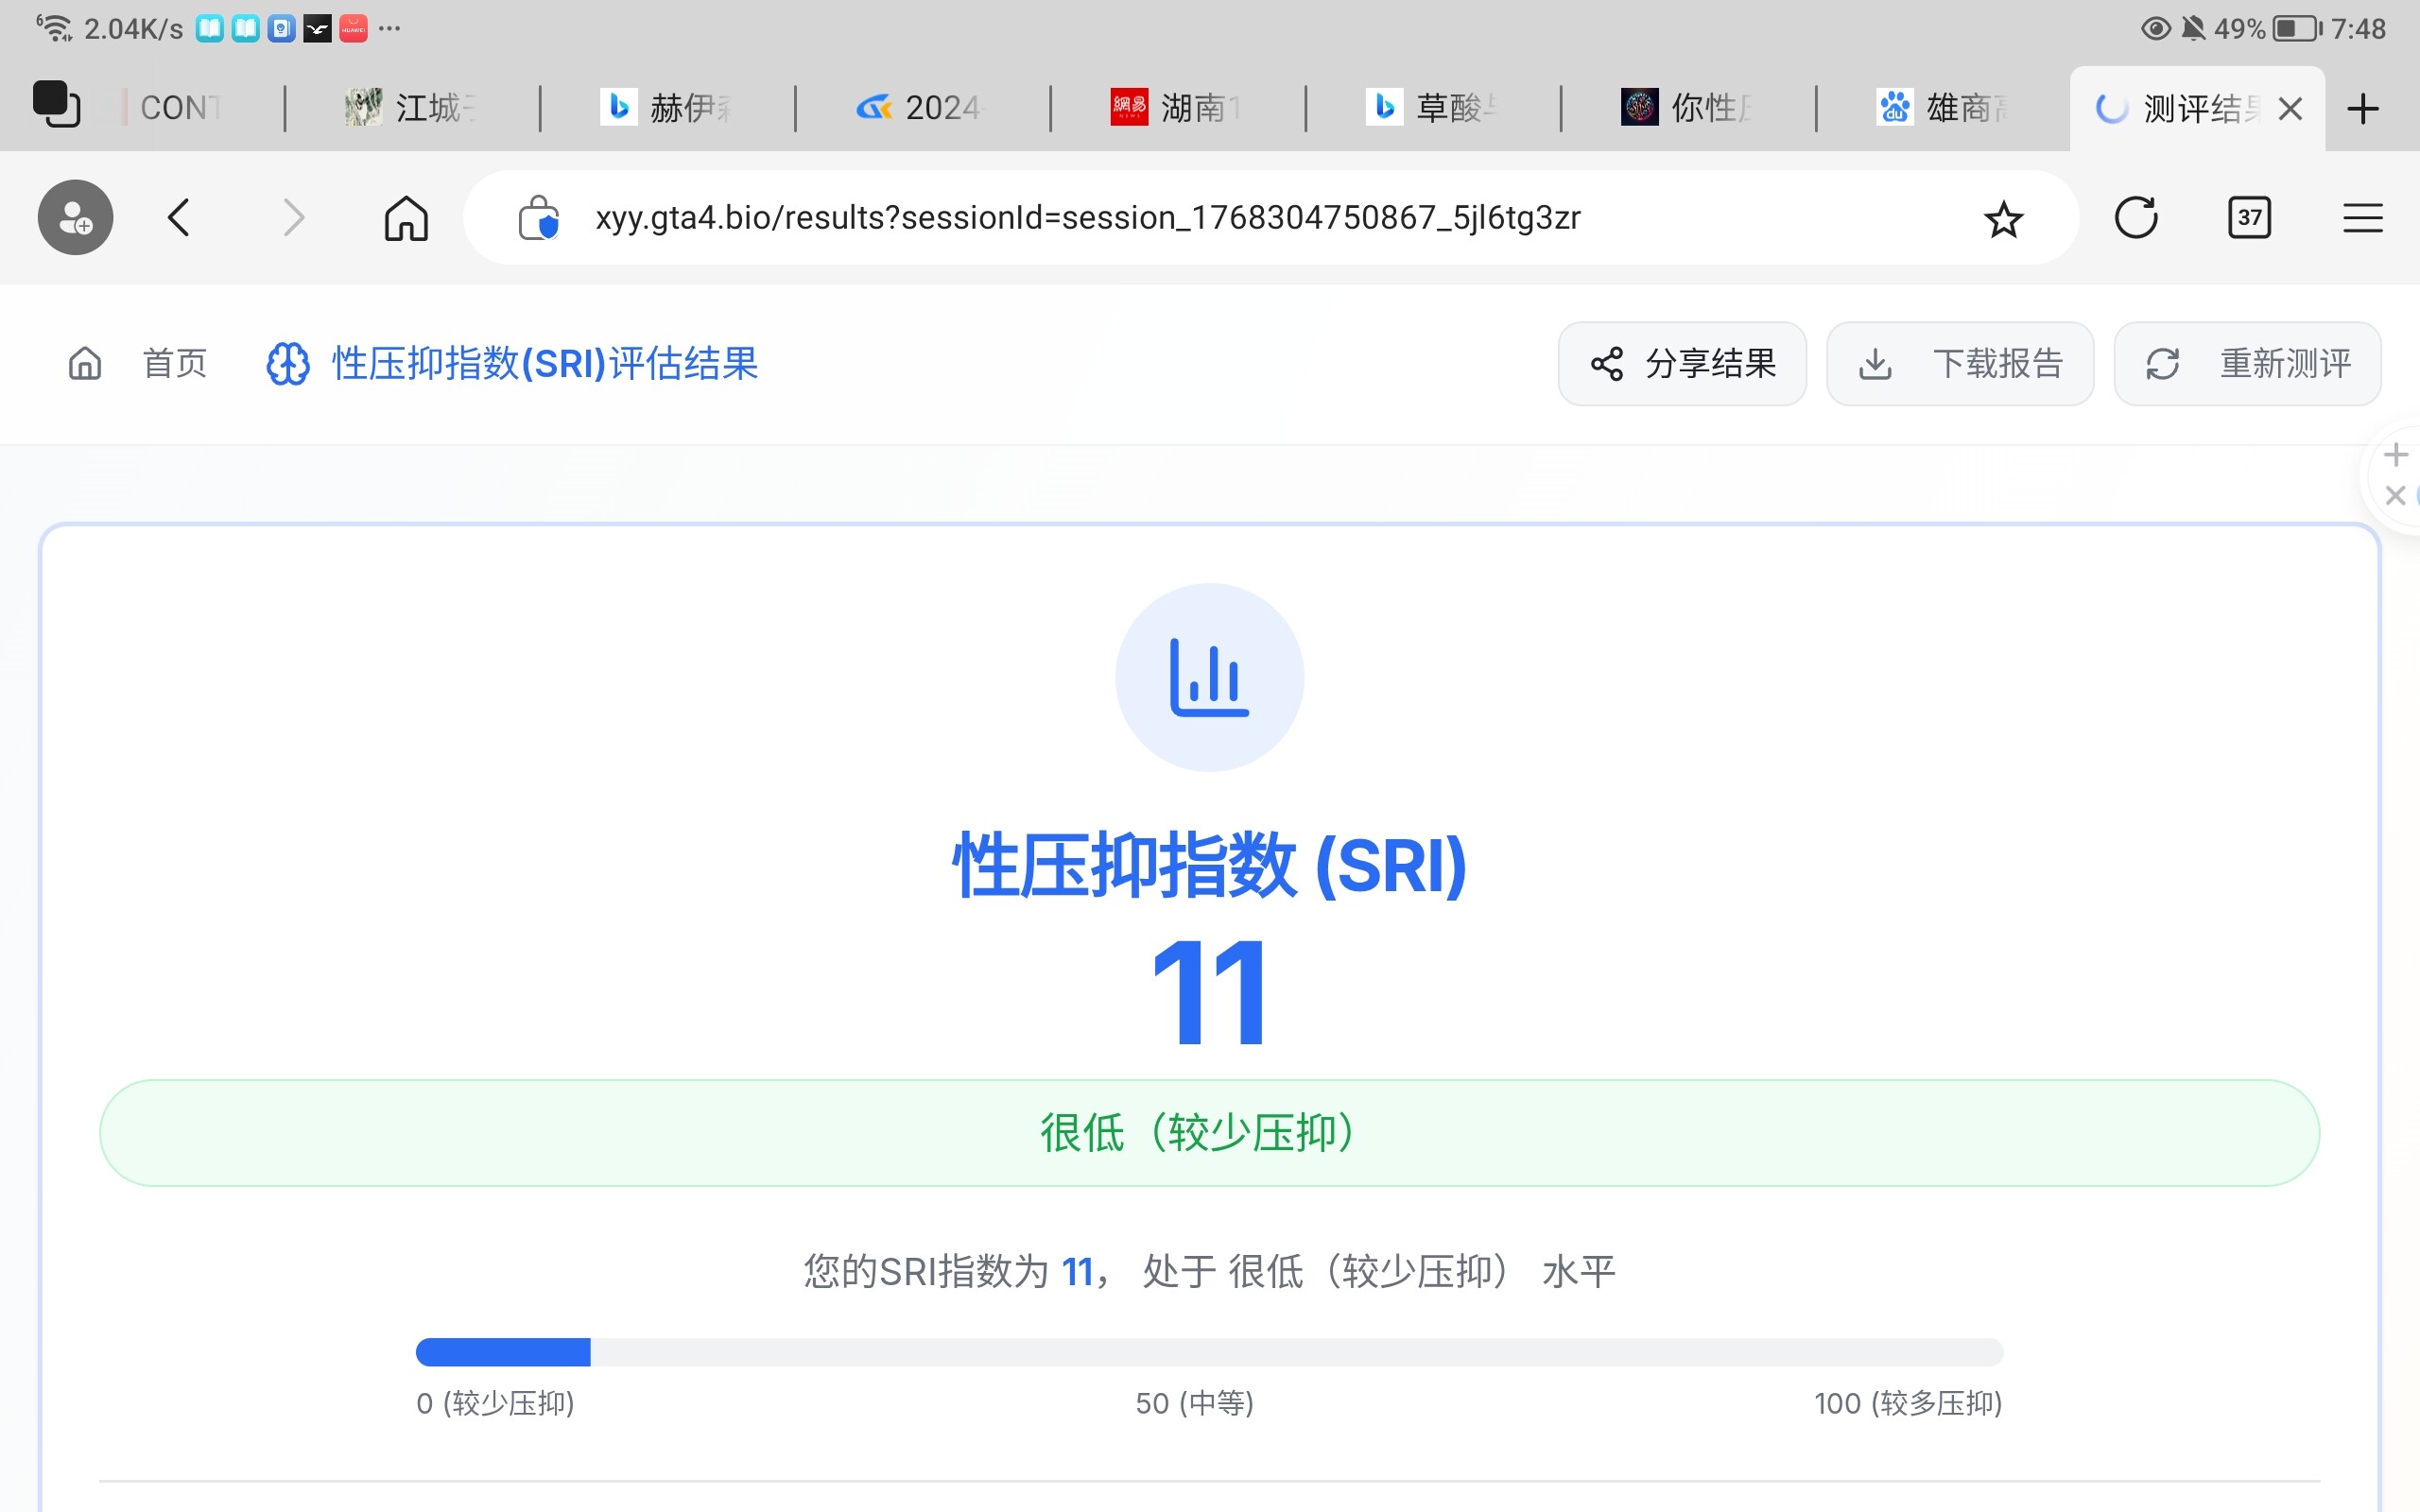Image resolution: width=2420 pixels, height=1512 pixels.
Task: Click the browser back arrow
Action: [x=179, y=218]
